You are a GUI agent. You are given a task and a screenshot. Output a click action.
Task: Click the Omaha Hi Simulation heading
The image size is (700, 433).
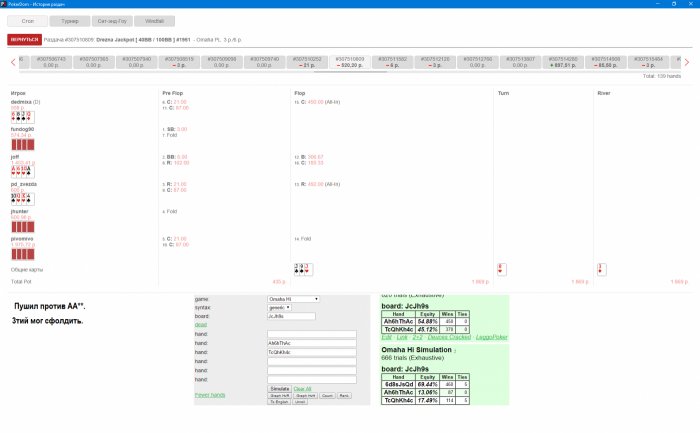click(x=416, y=350)
